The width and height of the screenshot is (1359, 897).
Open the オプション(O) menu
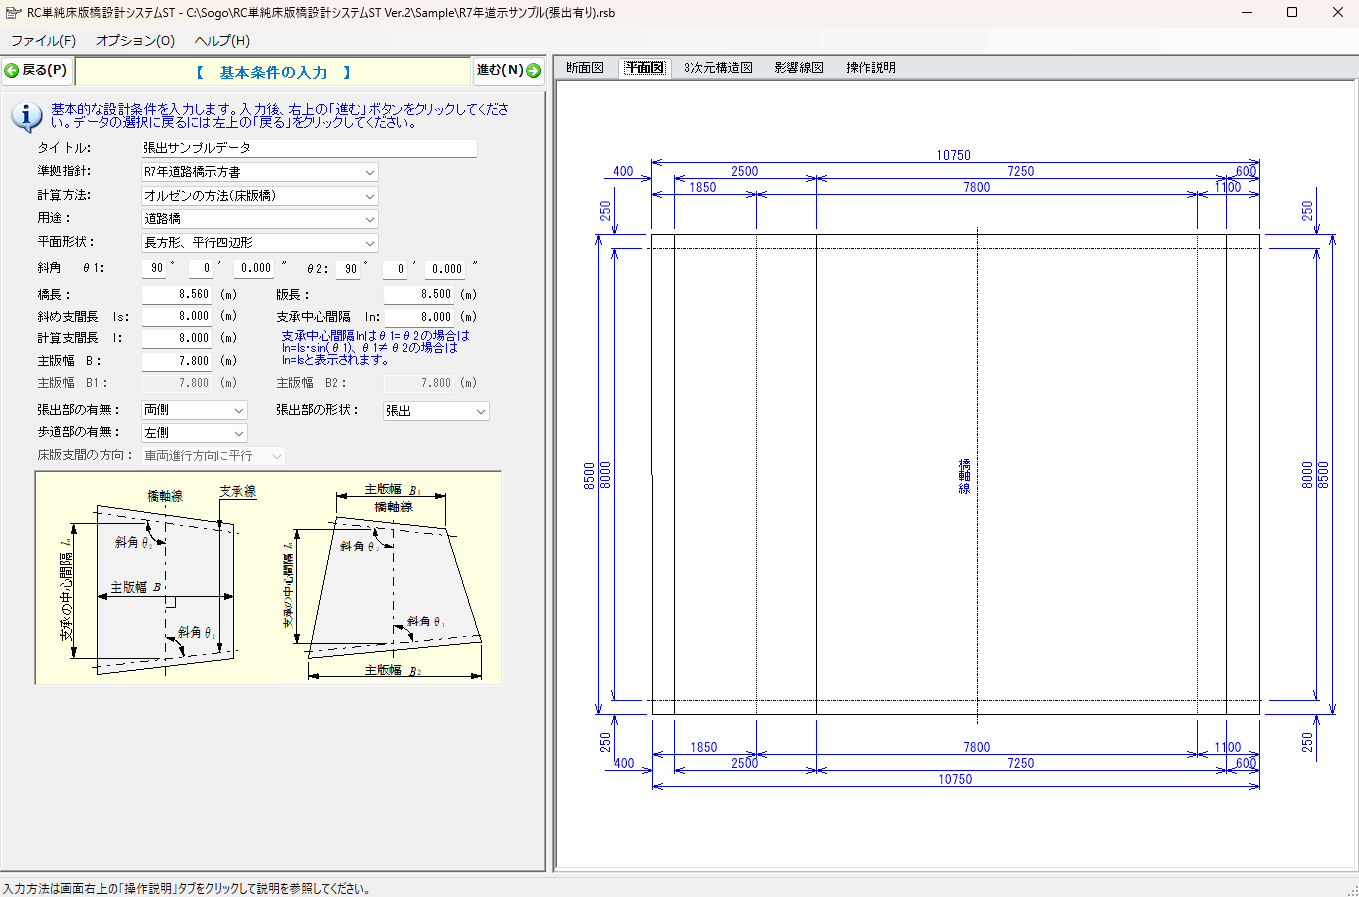135,41
